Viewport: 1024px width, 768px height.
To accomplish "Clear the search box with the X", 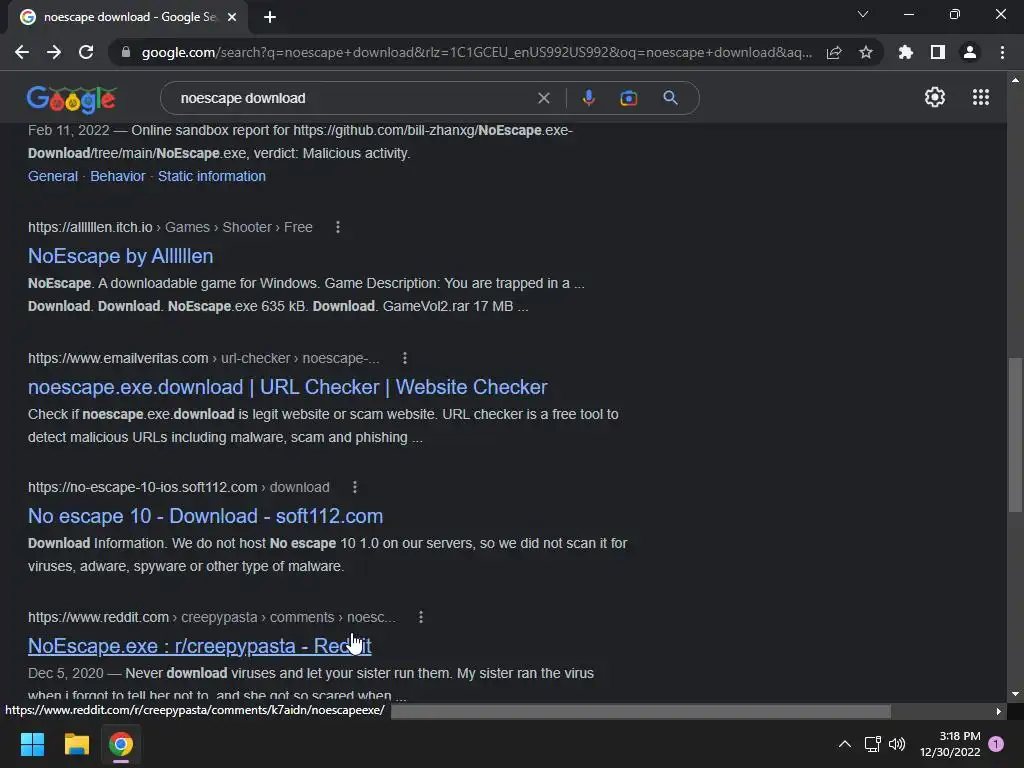I will [543, 98].
